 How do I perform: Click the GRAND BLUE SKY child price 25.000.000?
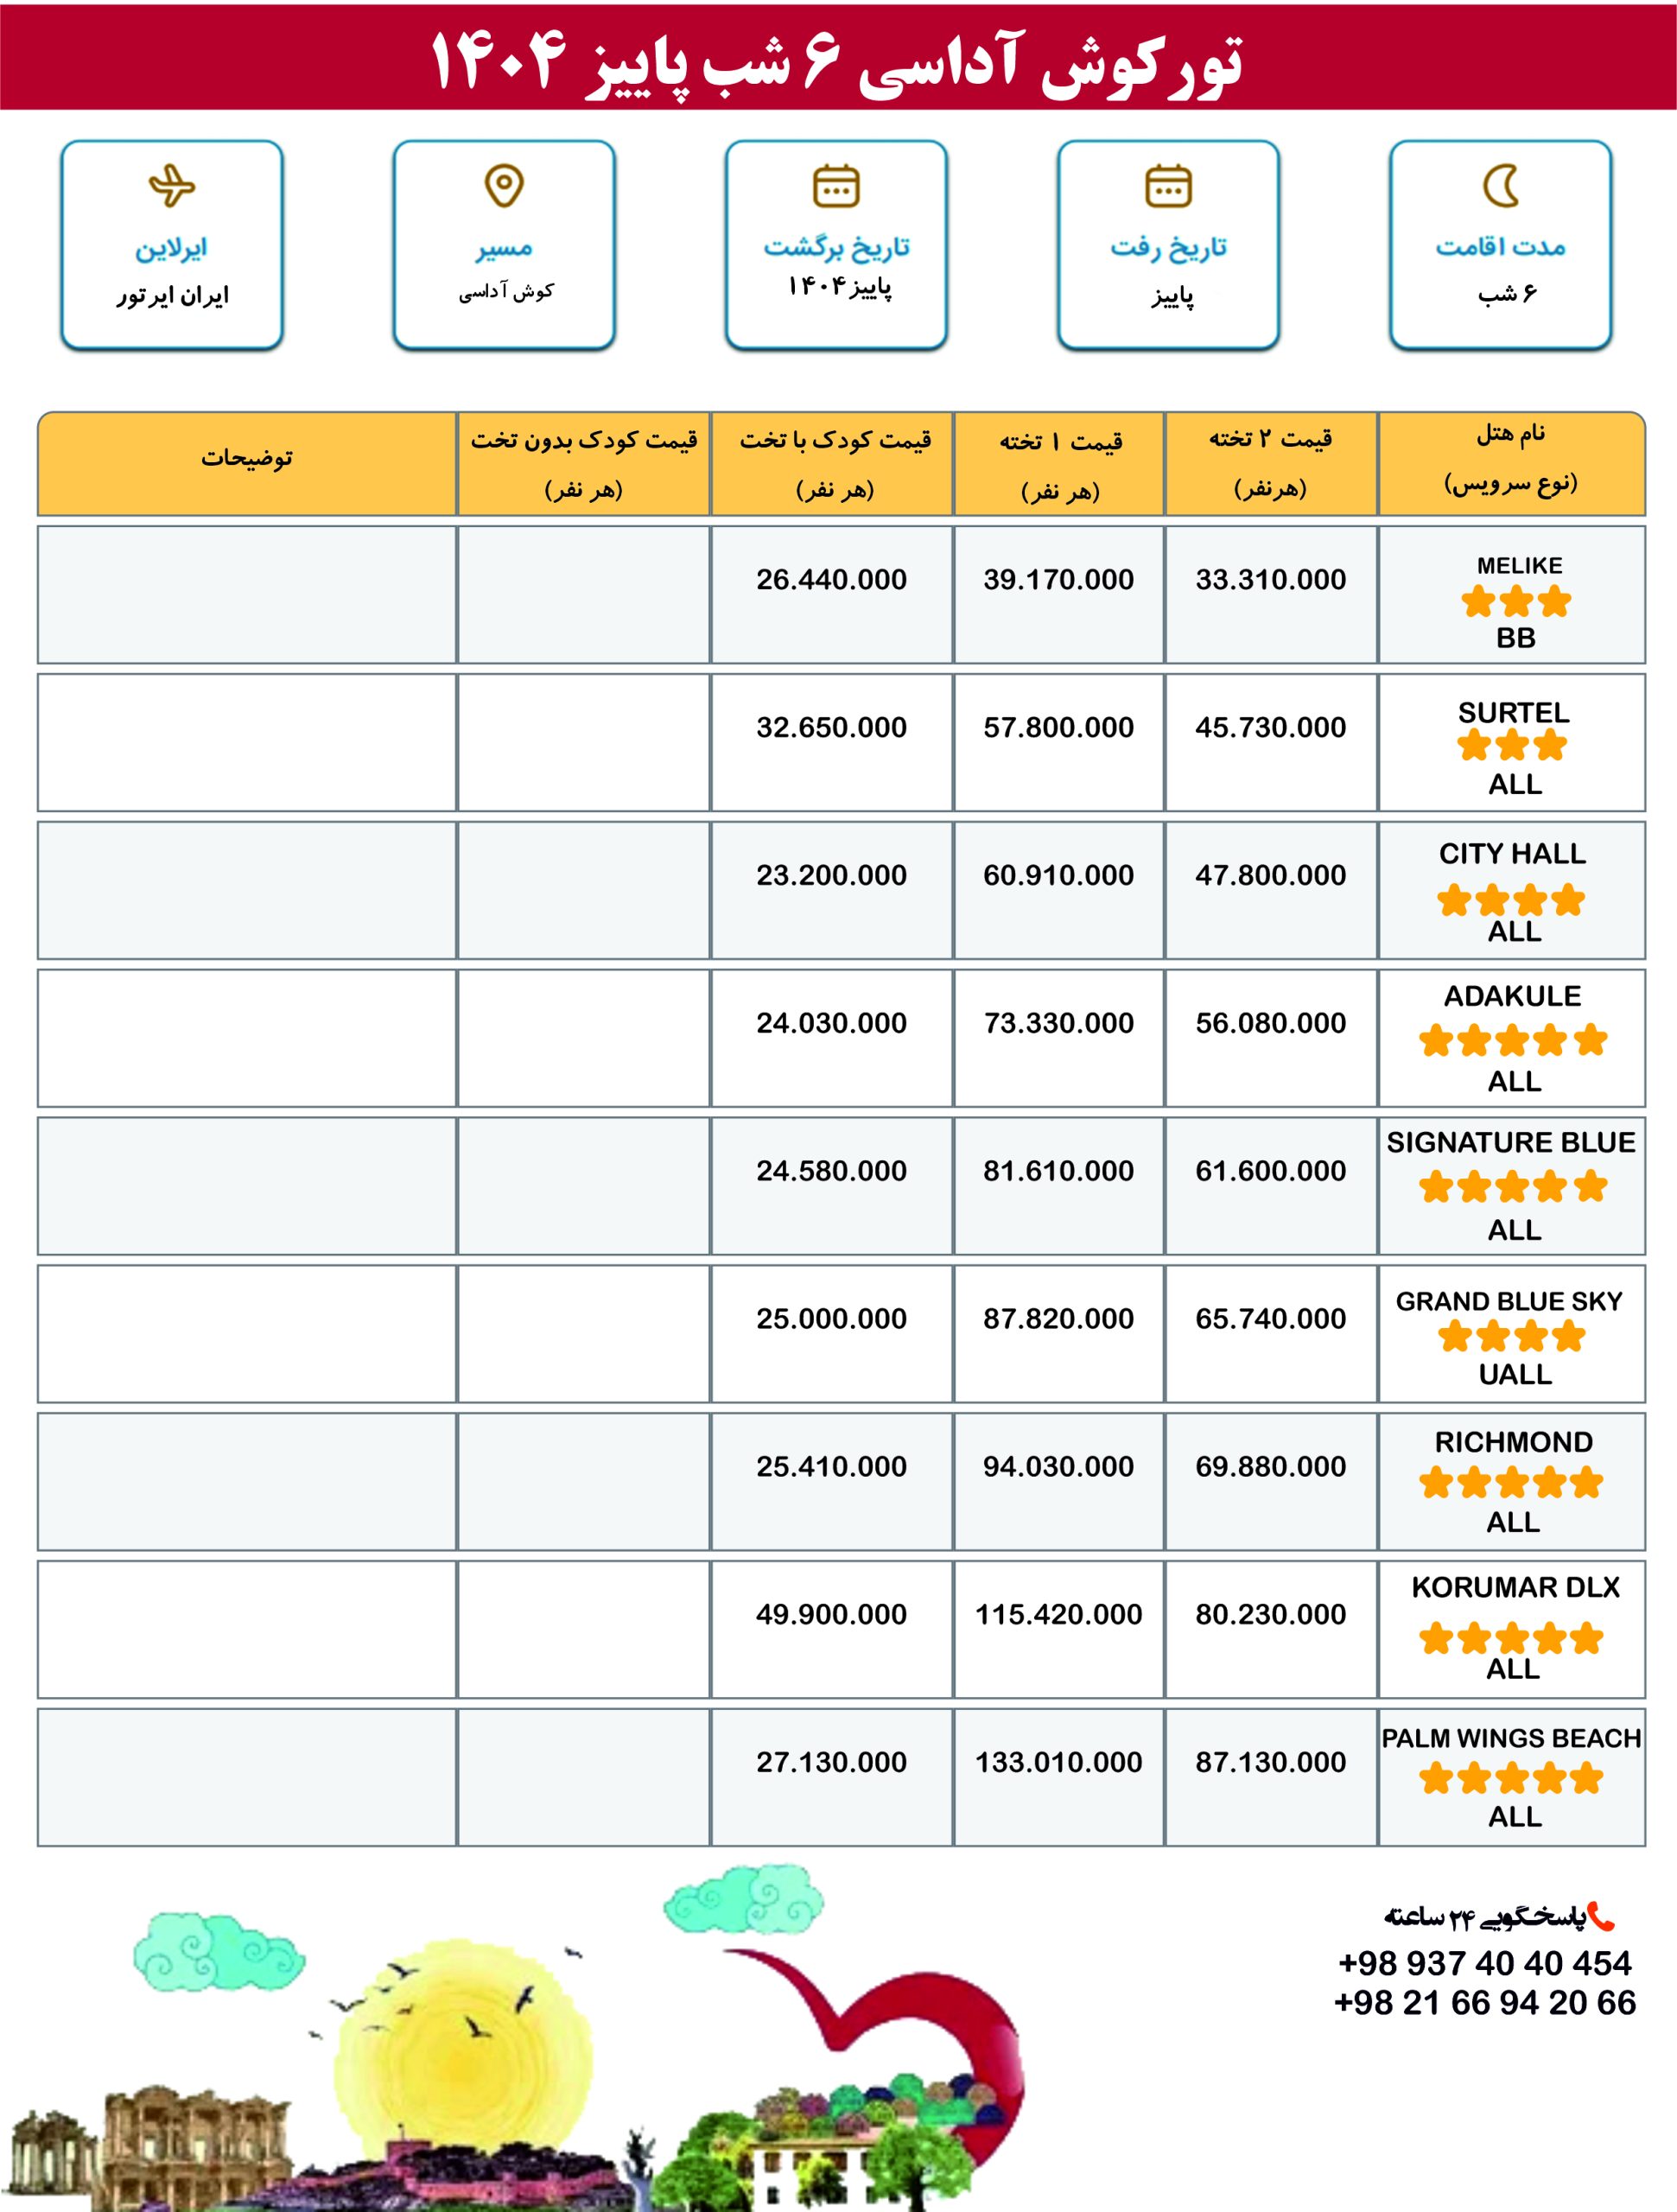(831, 1318)
